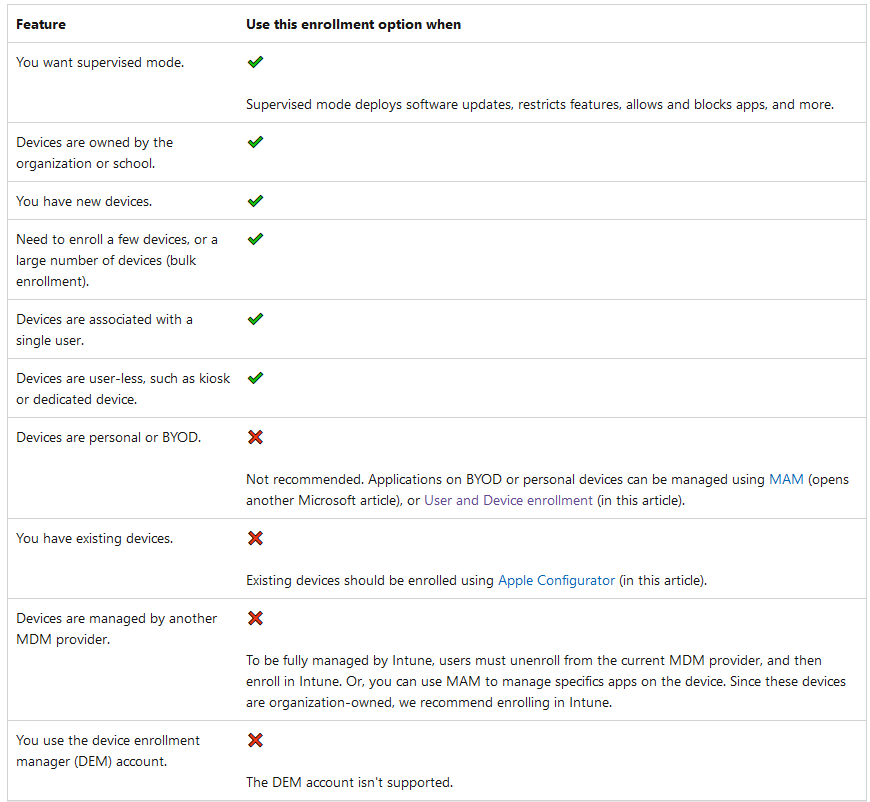Viewport: 870px width, 802px height.
Task: Click checkmark in the bulk enrollment row
Action: (x=255, y=239)
